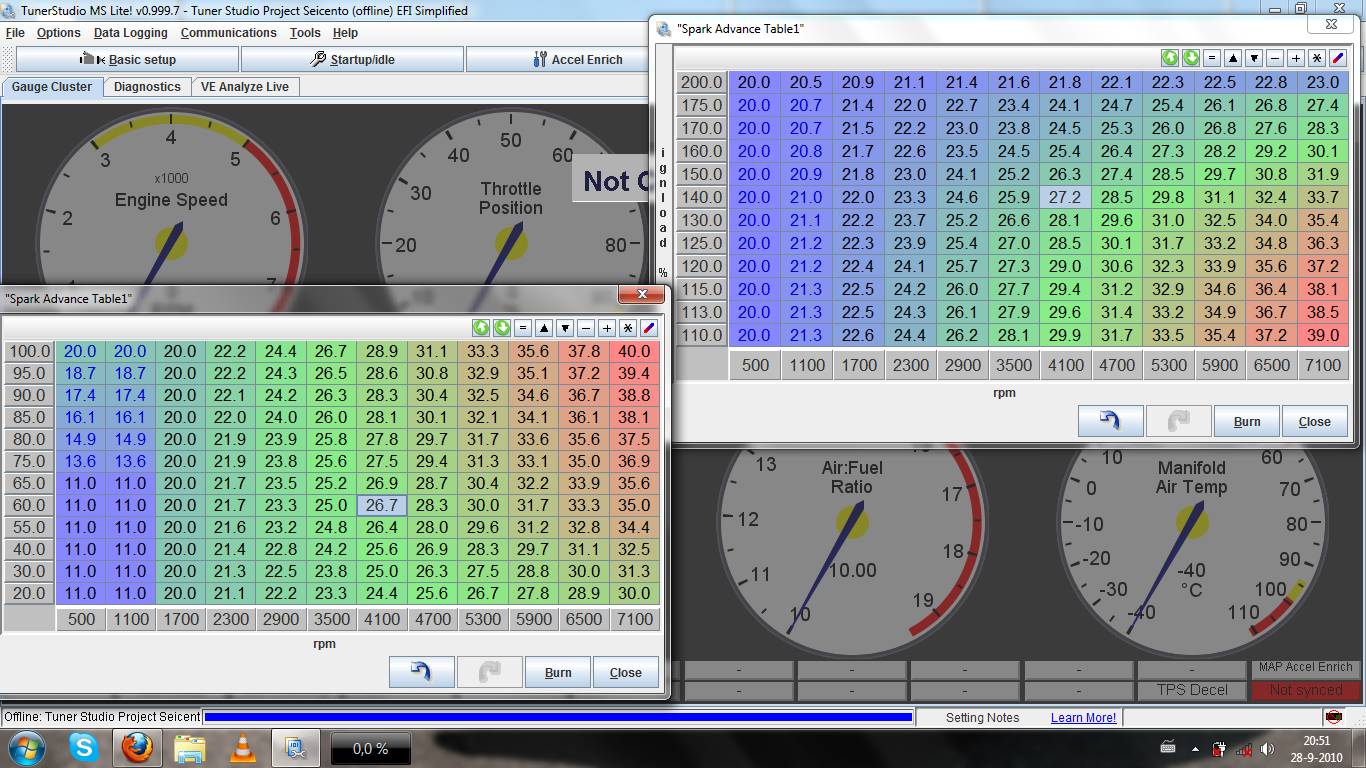Click Close in the 110–200 load table window
1366x768 pixels.
pyautogui.click(x=1315, y=421)
